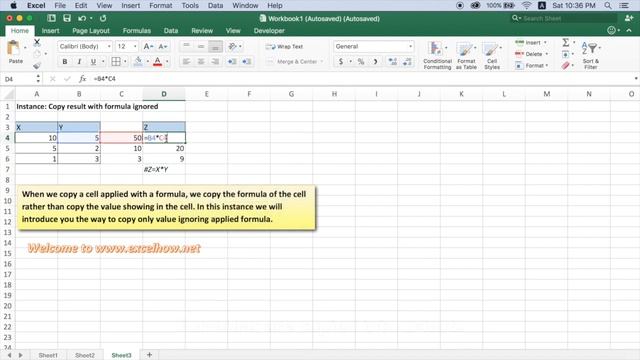This screenshot has height=360, width=640.
Task: Open the Page Layout tab
Action: coord(91,31)
